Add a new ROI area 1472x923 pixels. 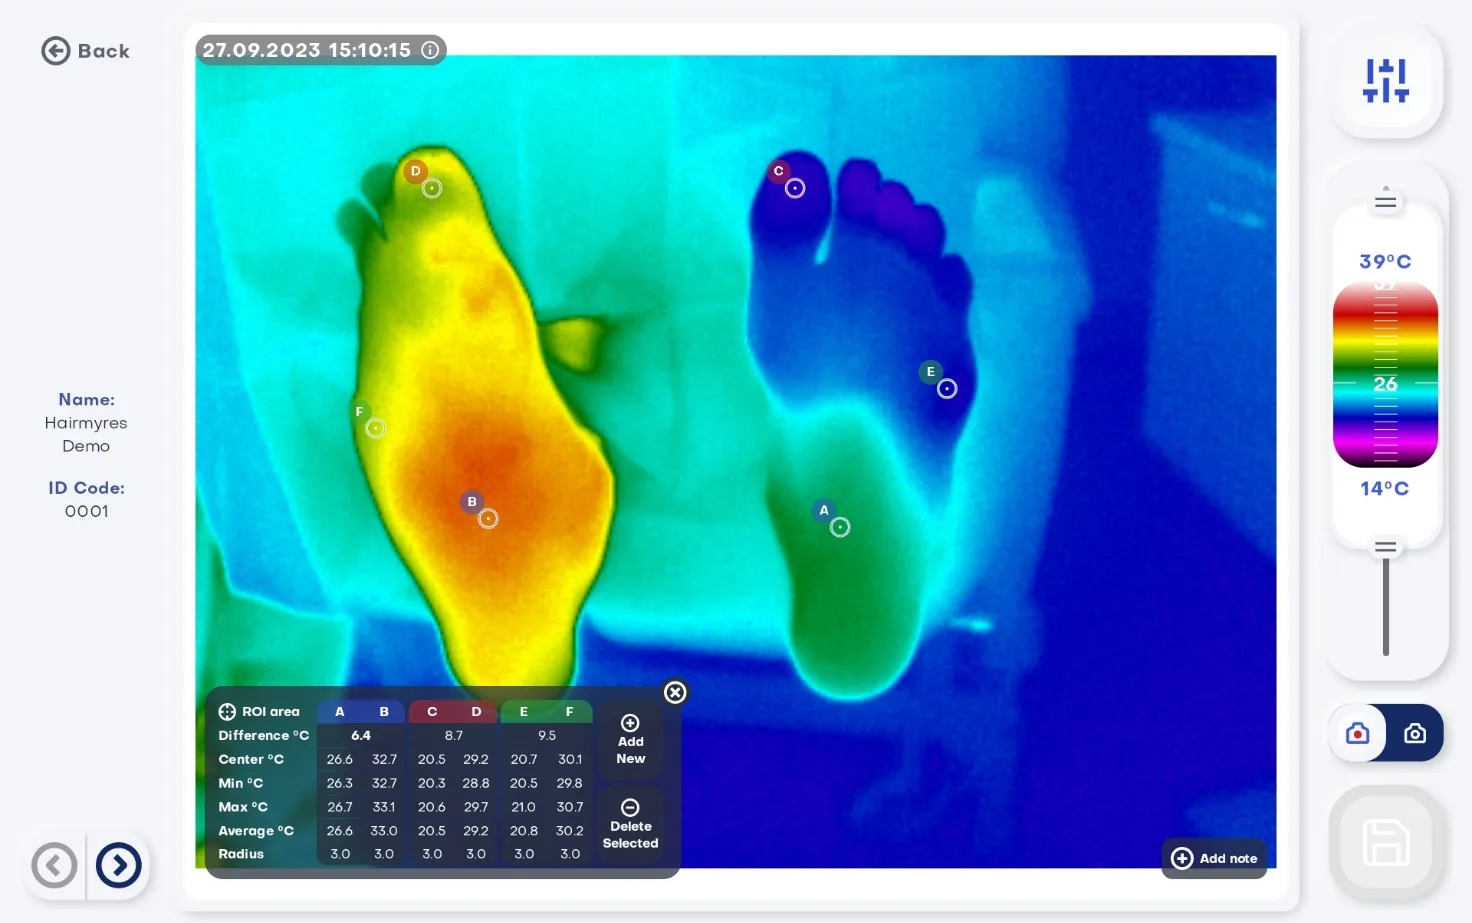(631, 740)
